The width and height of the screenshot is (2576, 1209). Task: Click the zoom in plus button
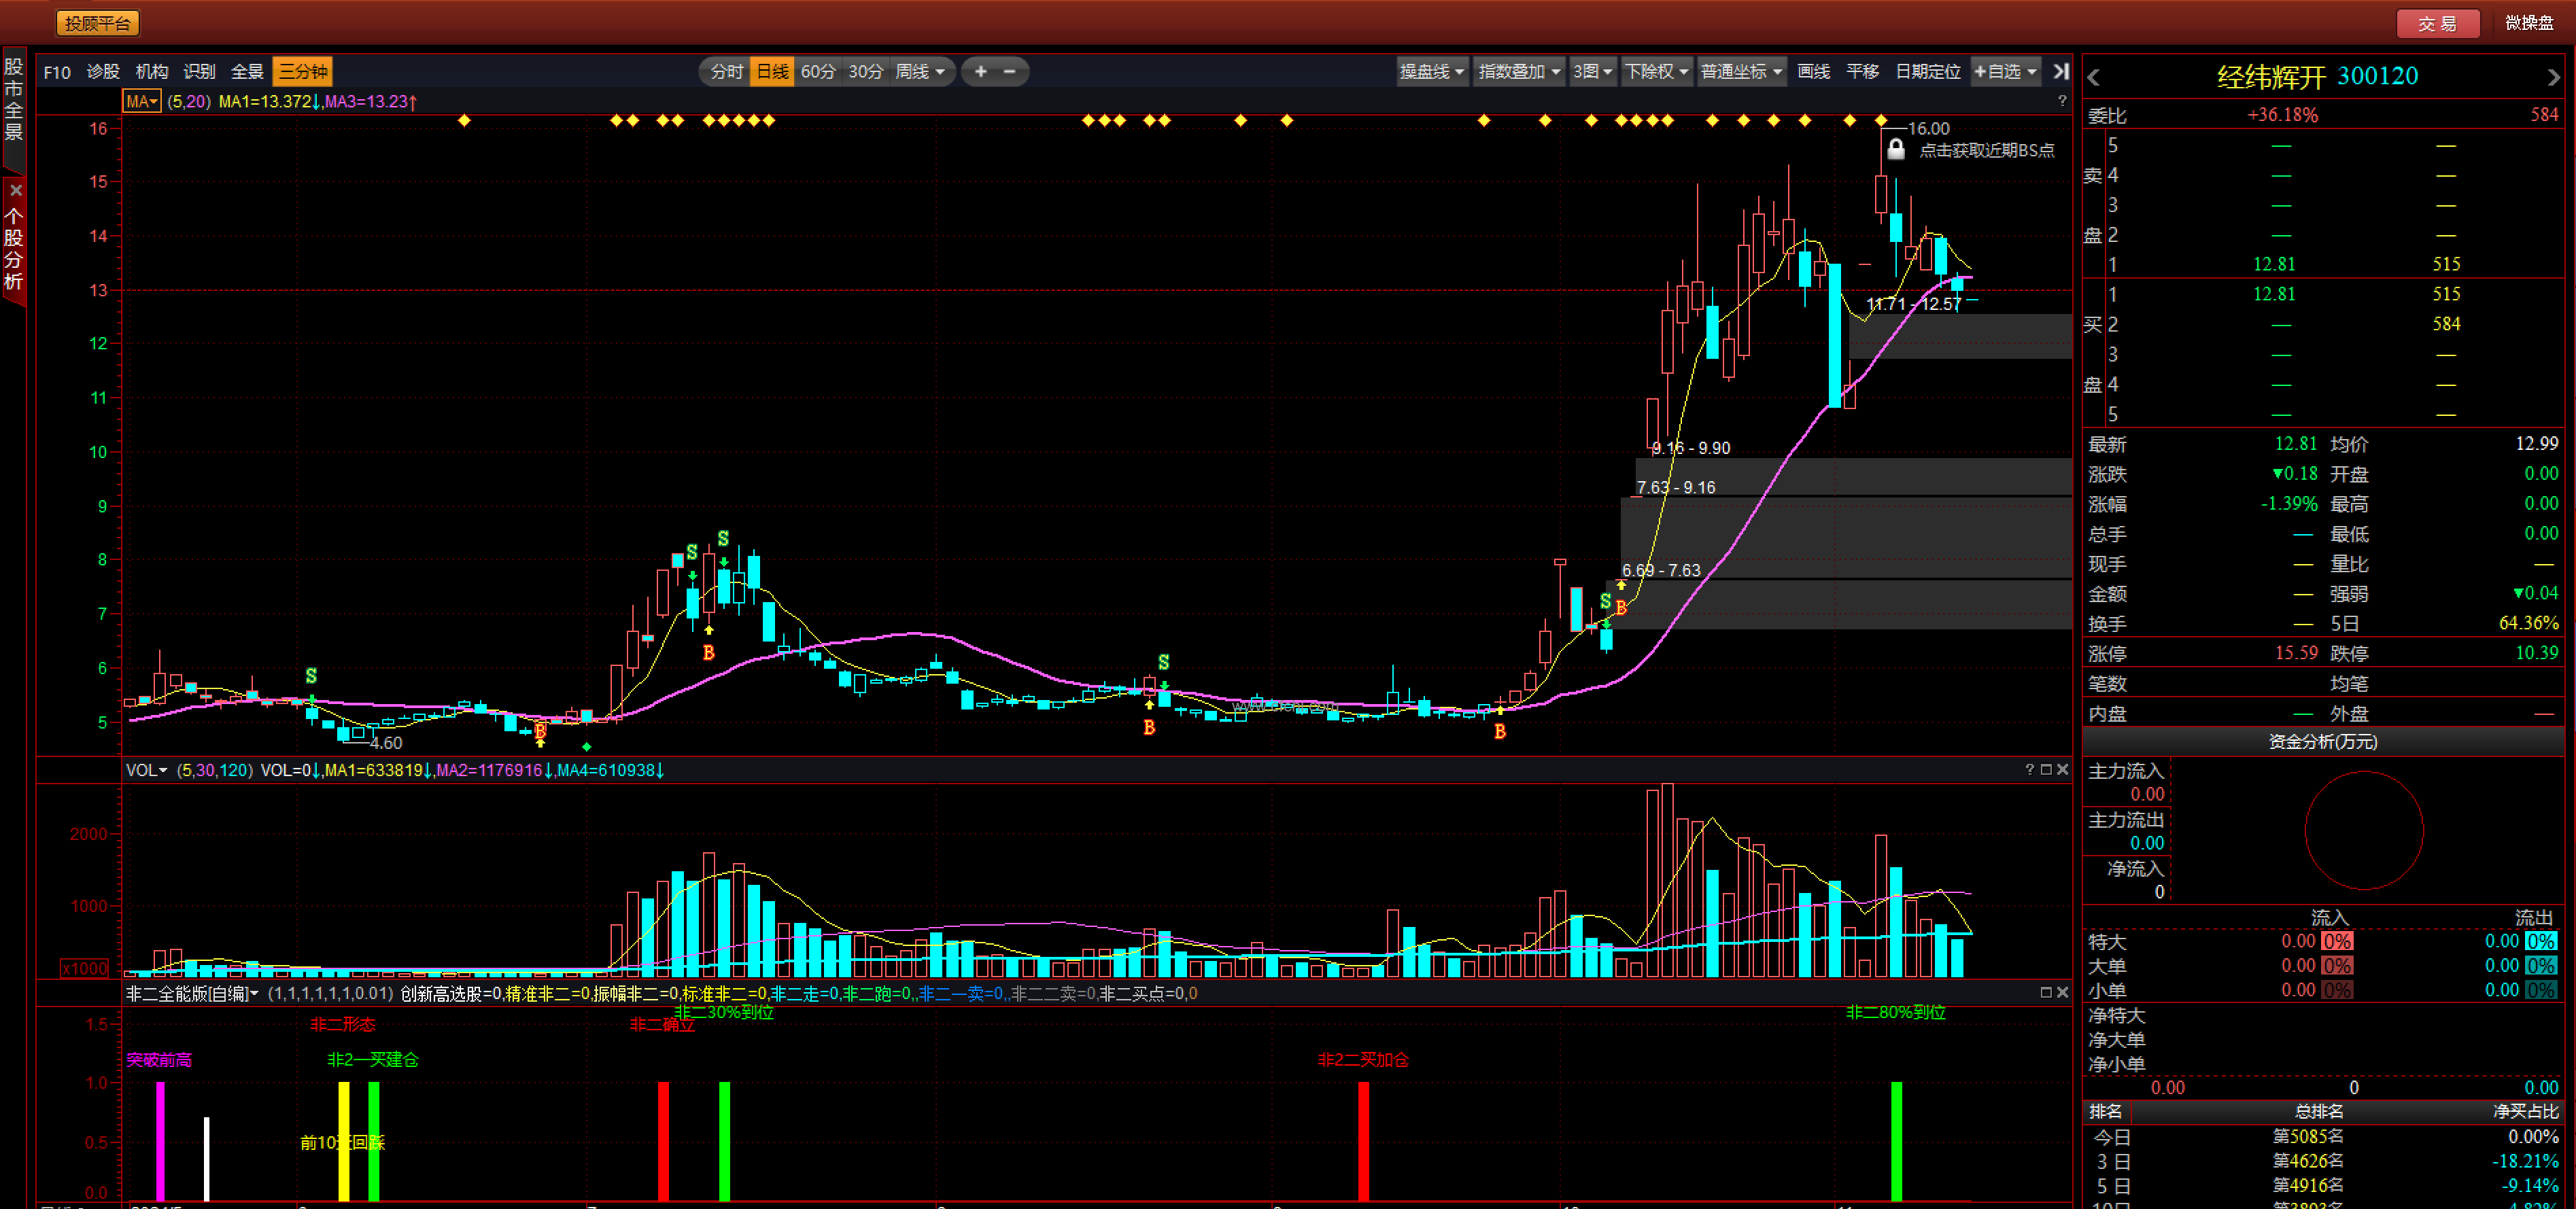click(x=980, y=71)
